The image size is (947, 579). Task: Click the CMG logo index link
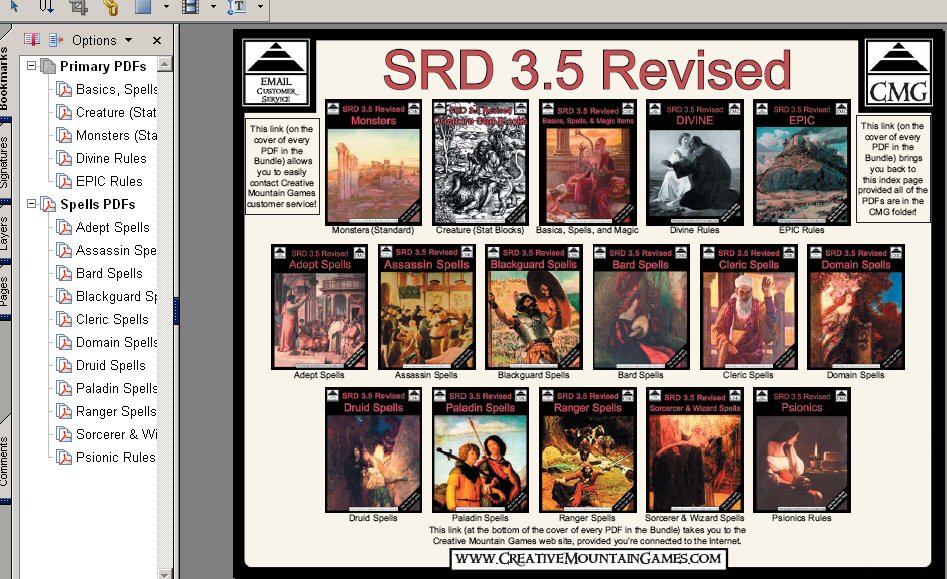click(899, 72)
